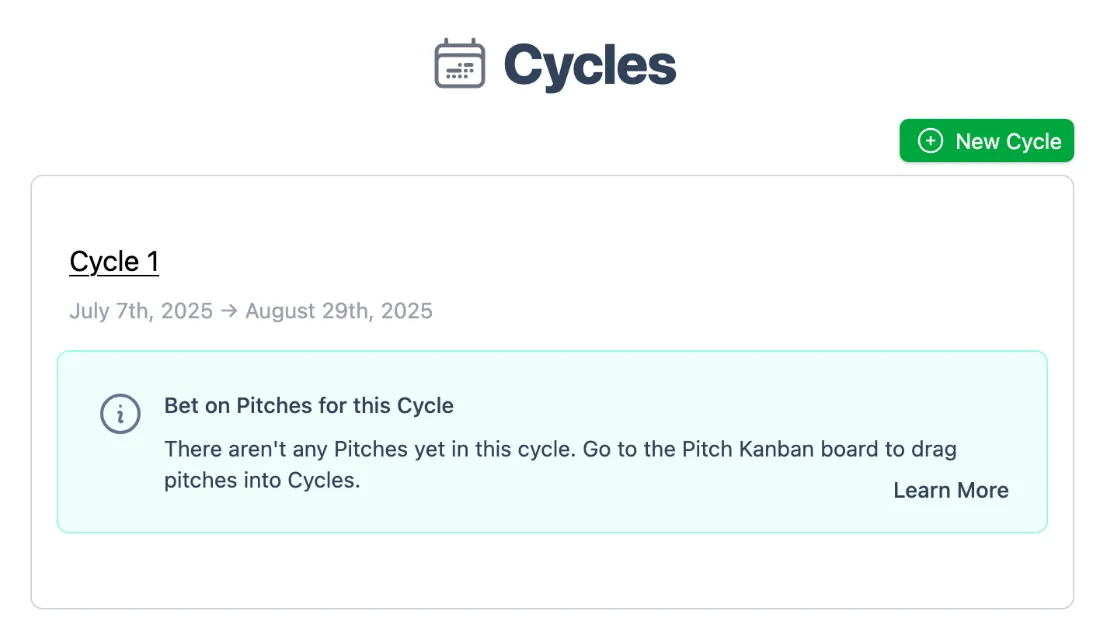Select the August 29th, 2025 end date

pyautogui.click(x=339, y=311)
